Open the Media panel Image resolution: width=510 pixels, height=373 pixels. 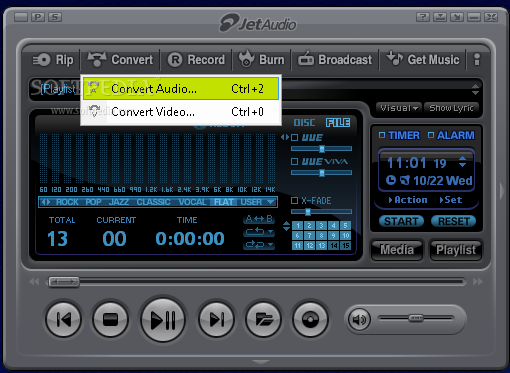click(x=397, y=250)
